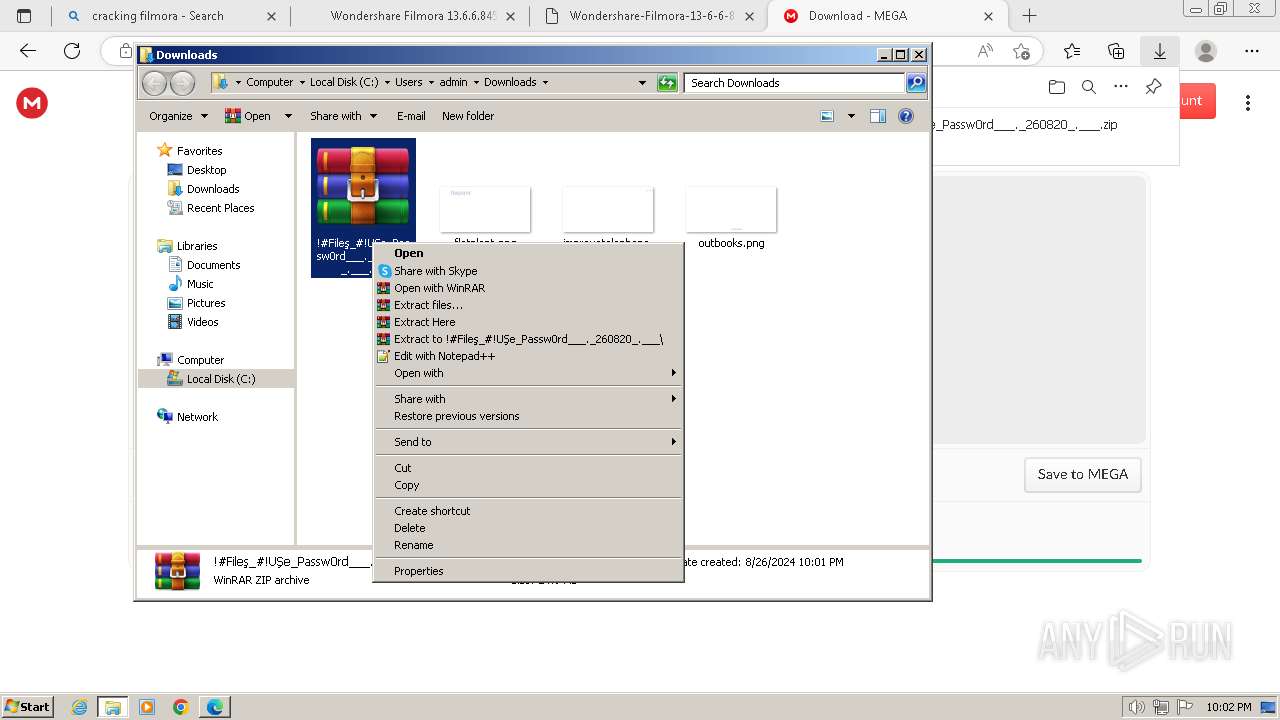Open the Organize dropdown menu
Viewport: 1280px width, 720px height.
(x=178, y=116)
